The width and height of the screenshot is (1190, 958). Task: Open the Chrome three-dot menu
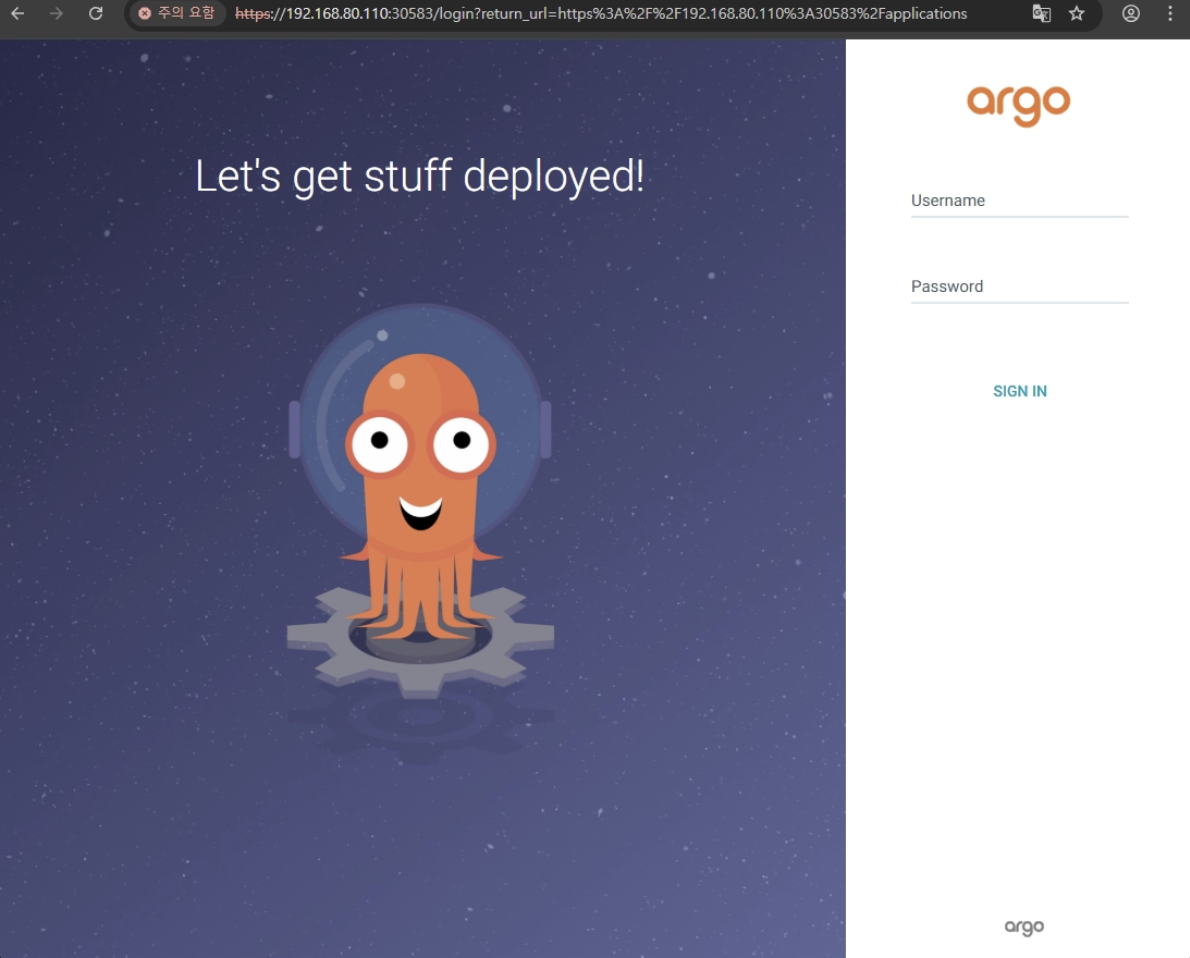(1170, 14)
